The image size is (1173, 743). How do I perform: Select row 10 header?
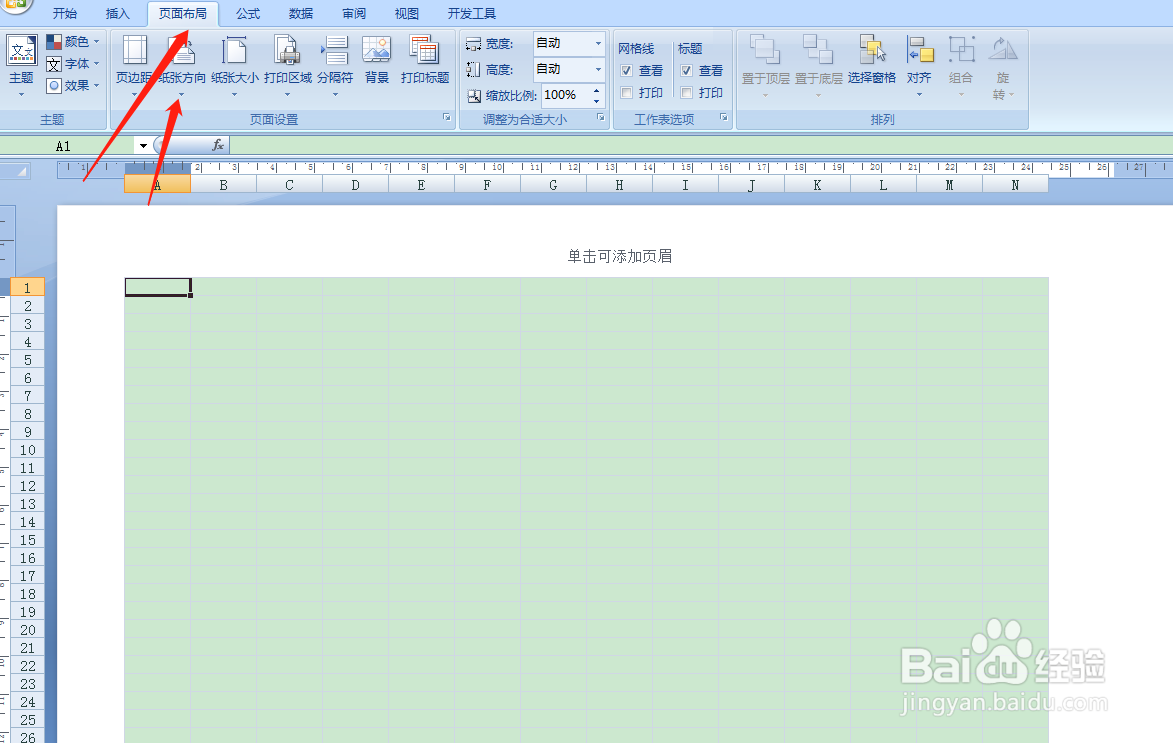[x=28, y=450]
